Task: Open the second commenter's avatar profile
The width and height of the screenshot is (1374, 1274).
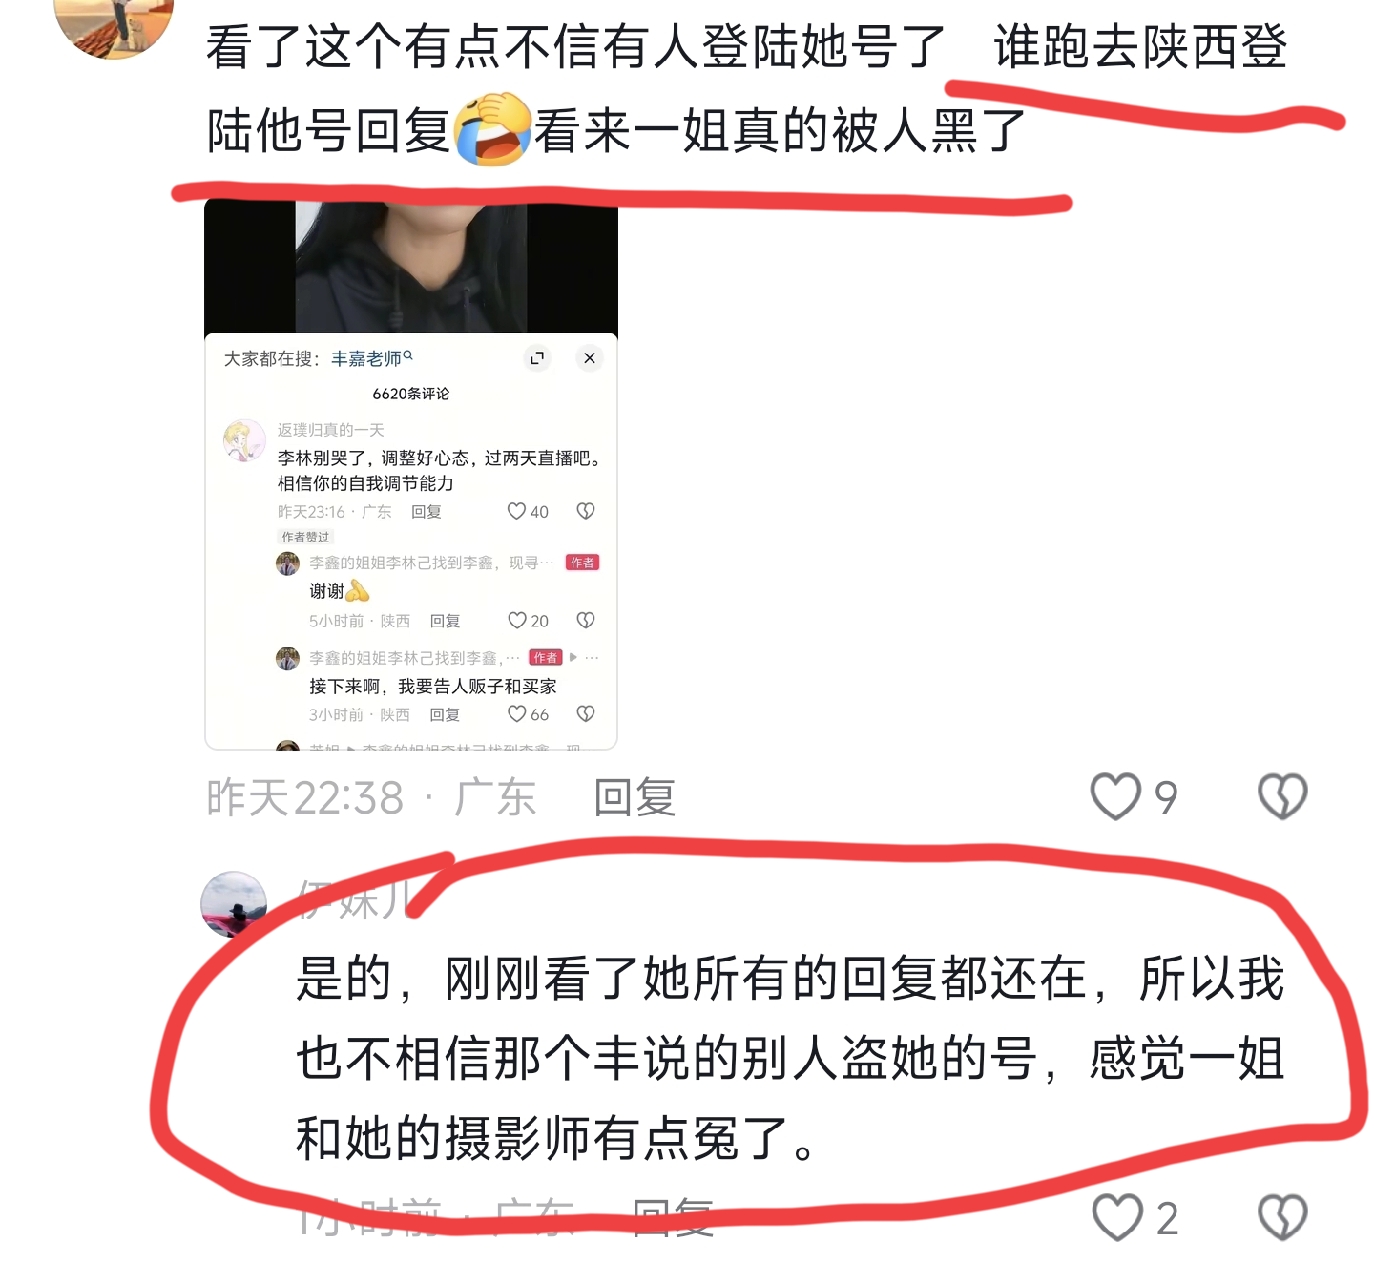Action: click(x=234, y=904)
